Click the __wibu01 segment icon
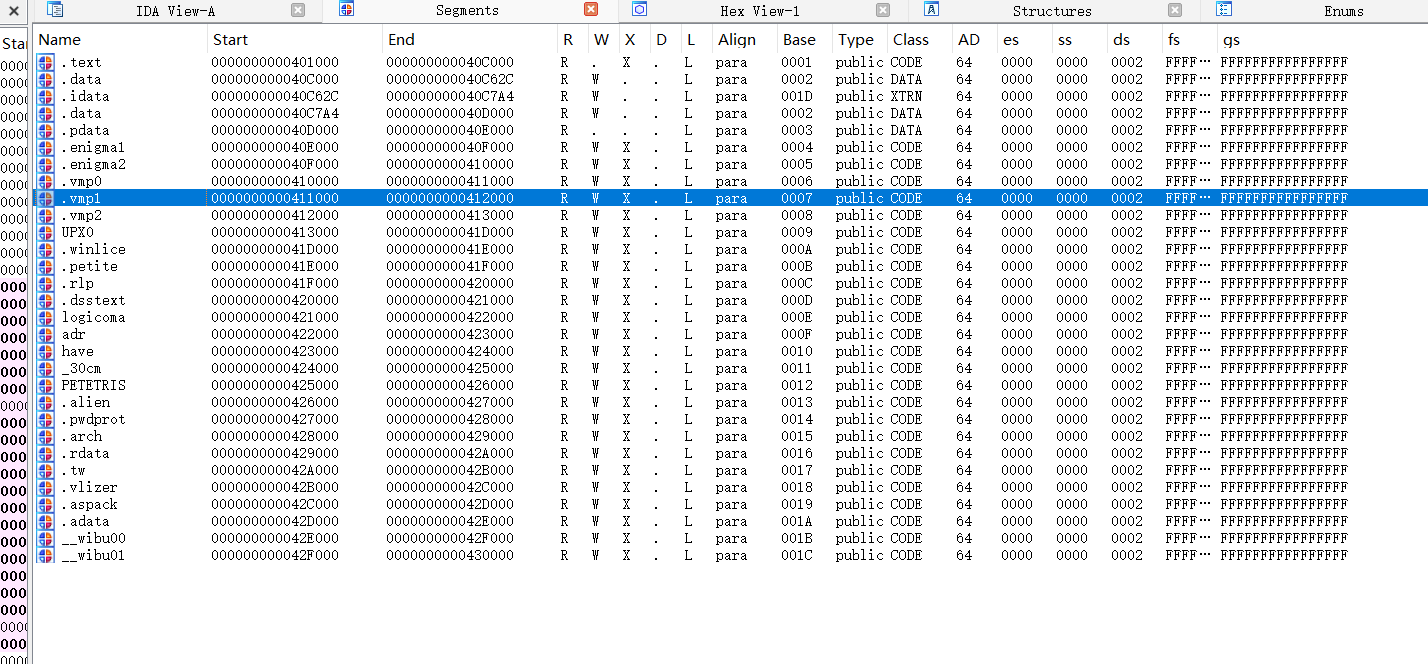Viewport: 1428px width, 664px height. tap(46, 555)
